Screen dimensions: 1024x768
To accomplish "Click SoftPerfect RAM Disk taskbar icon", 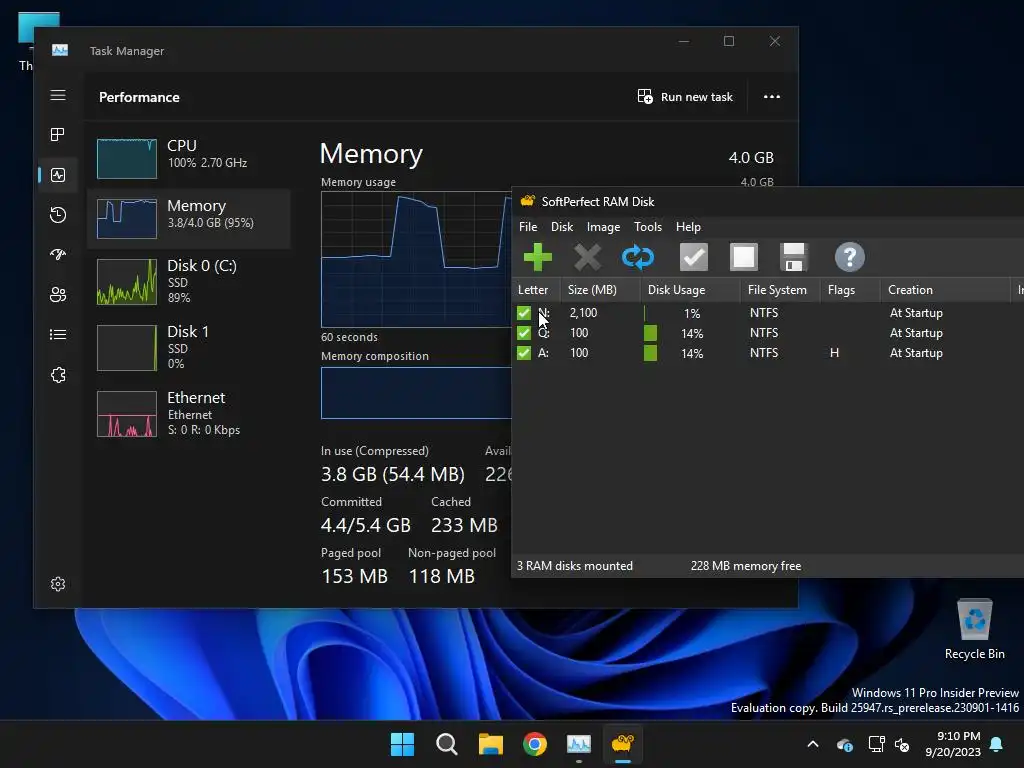I will 623,744.
